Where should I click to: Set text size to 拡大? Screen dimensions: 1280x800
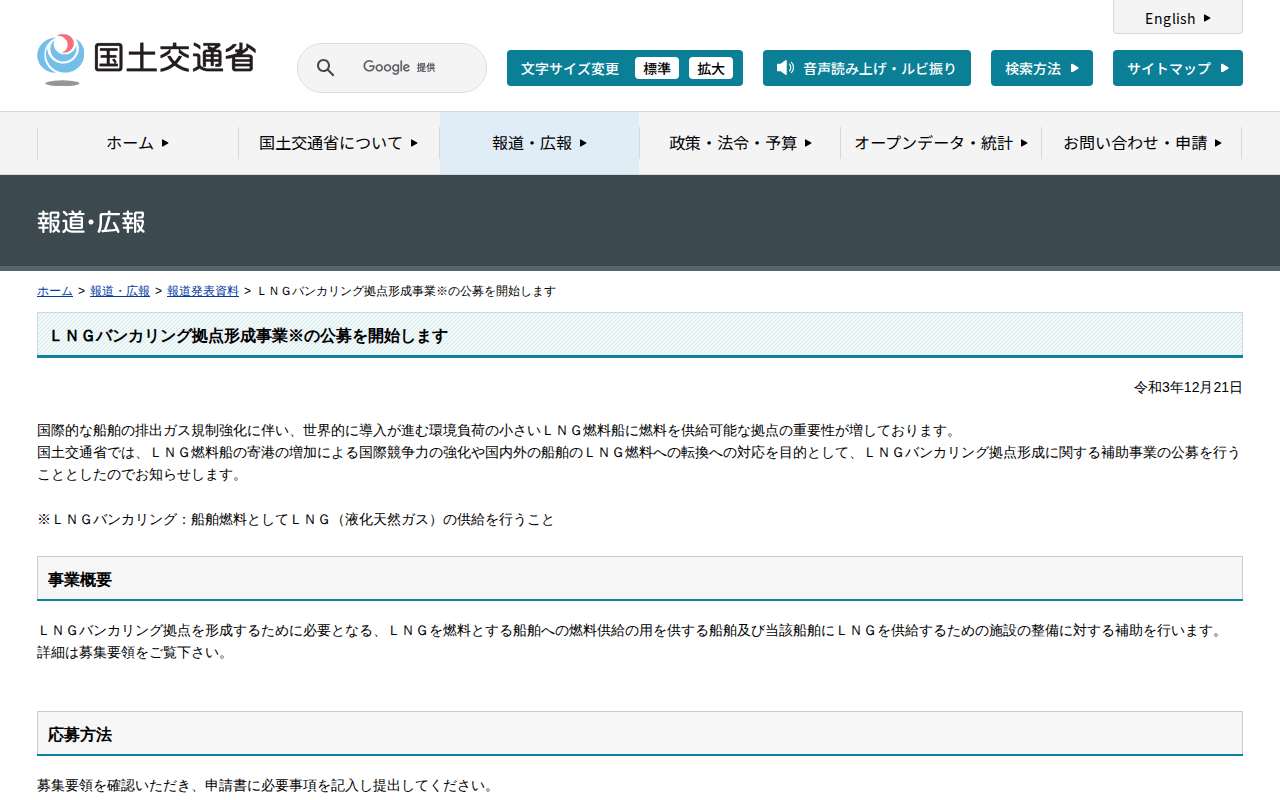point(711,68)
